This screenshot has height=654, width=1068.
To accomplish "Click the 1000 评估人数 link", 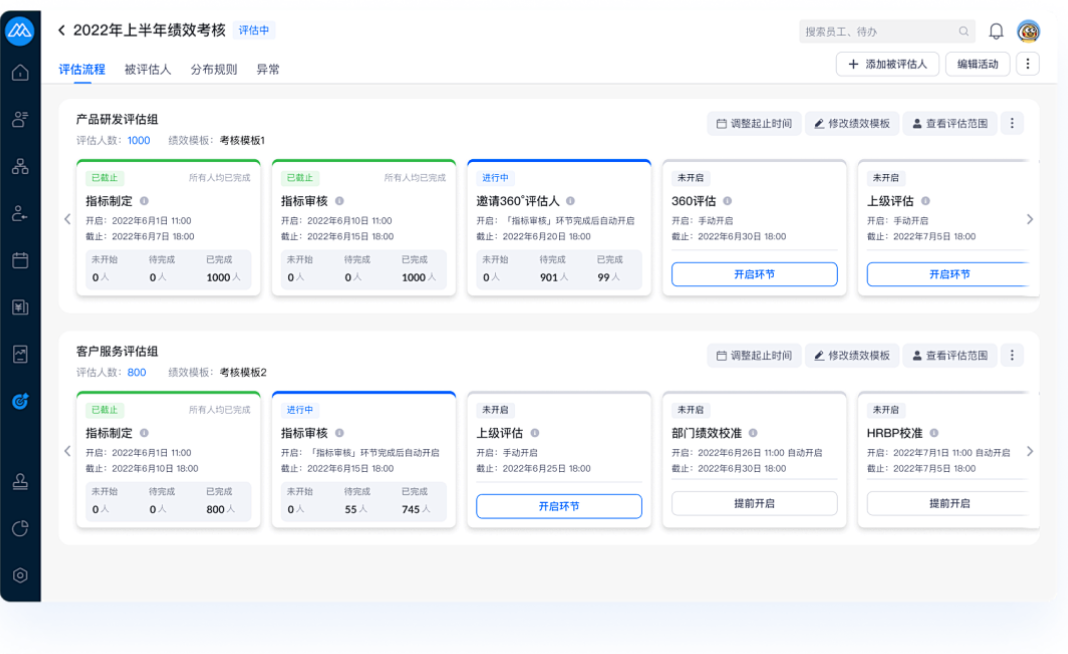I will click(139, 140).
